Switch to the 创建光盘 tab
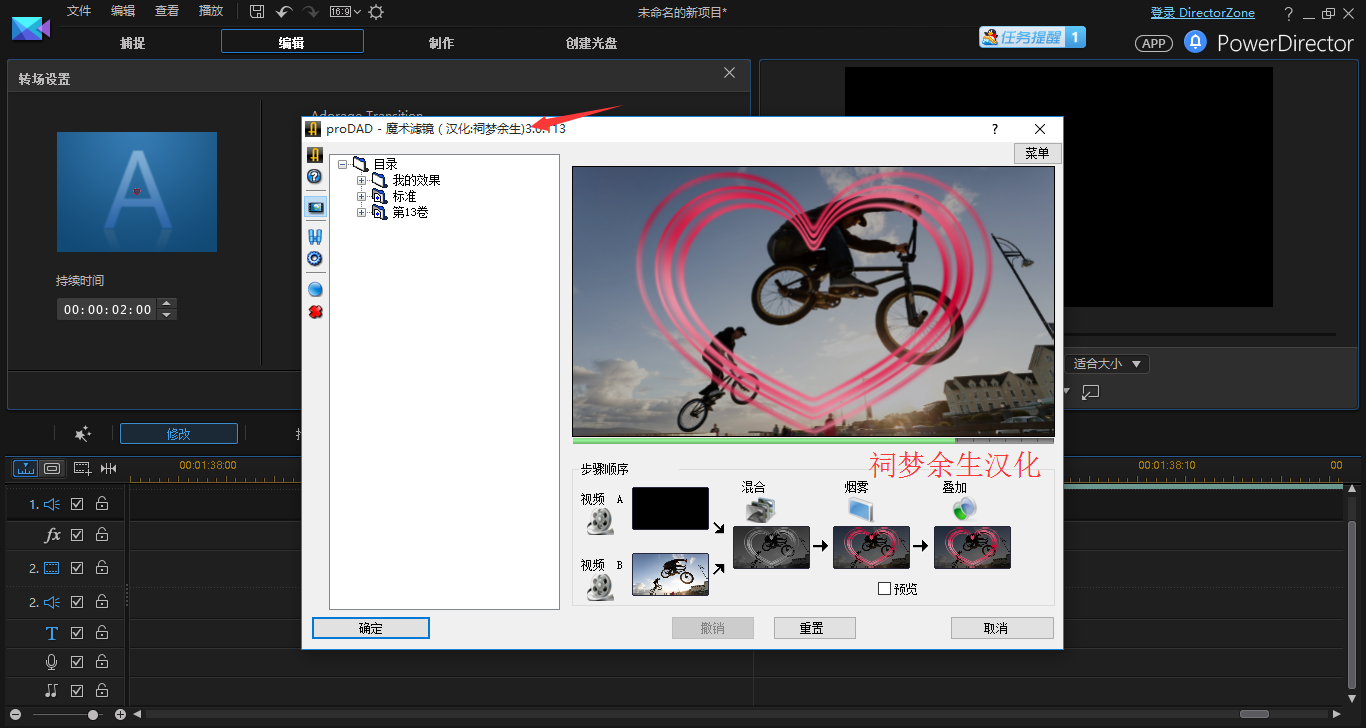1366x728 pixels. pyautogui.click(x=591, y=43)
